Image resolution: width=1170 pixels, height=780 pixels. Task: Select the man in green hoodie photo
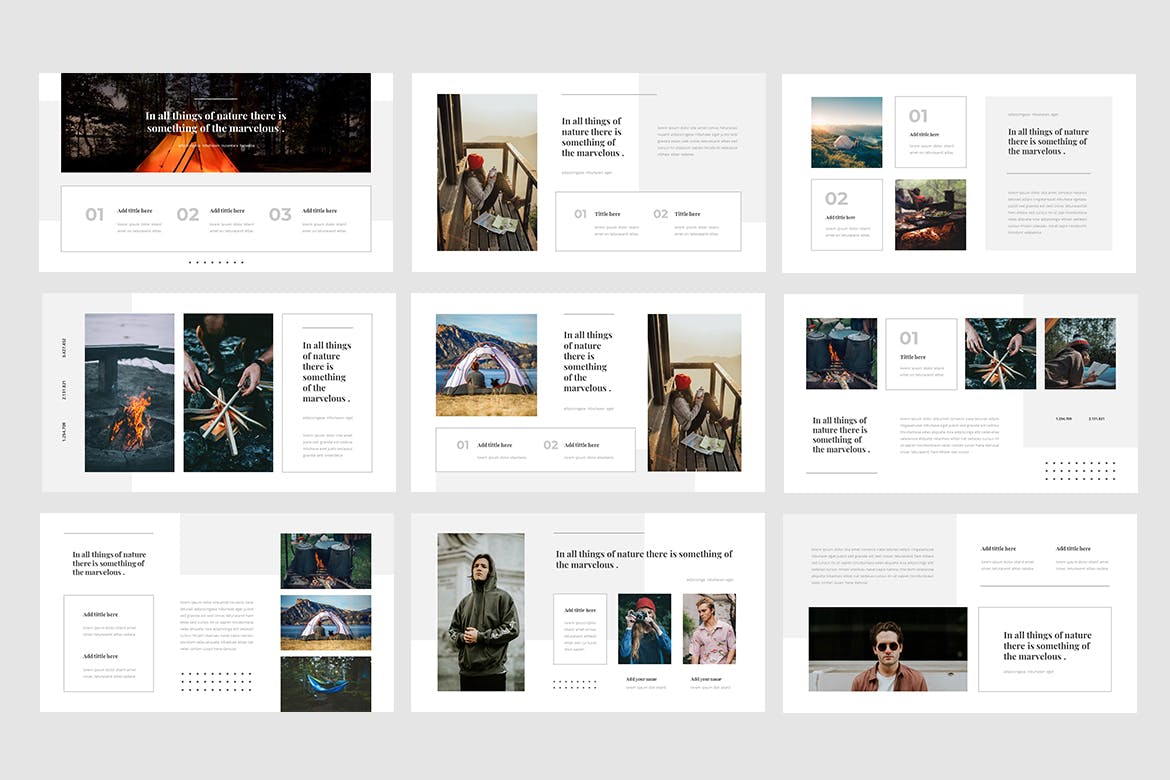click(x=480, y=611)
